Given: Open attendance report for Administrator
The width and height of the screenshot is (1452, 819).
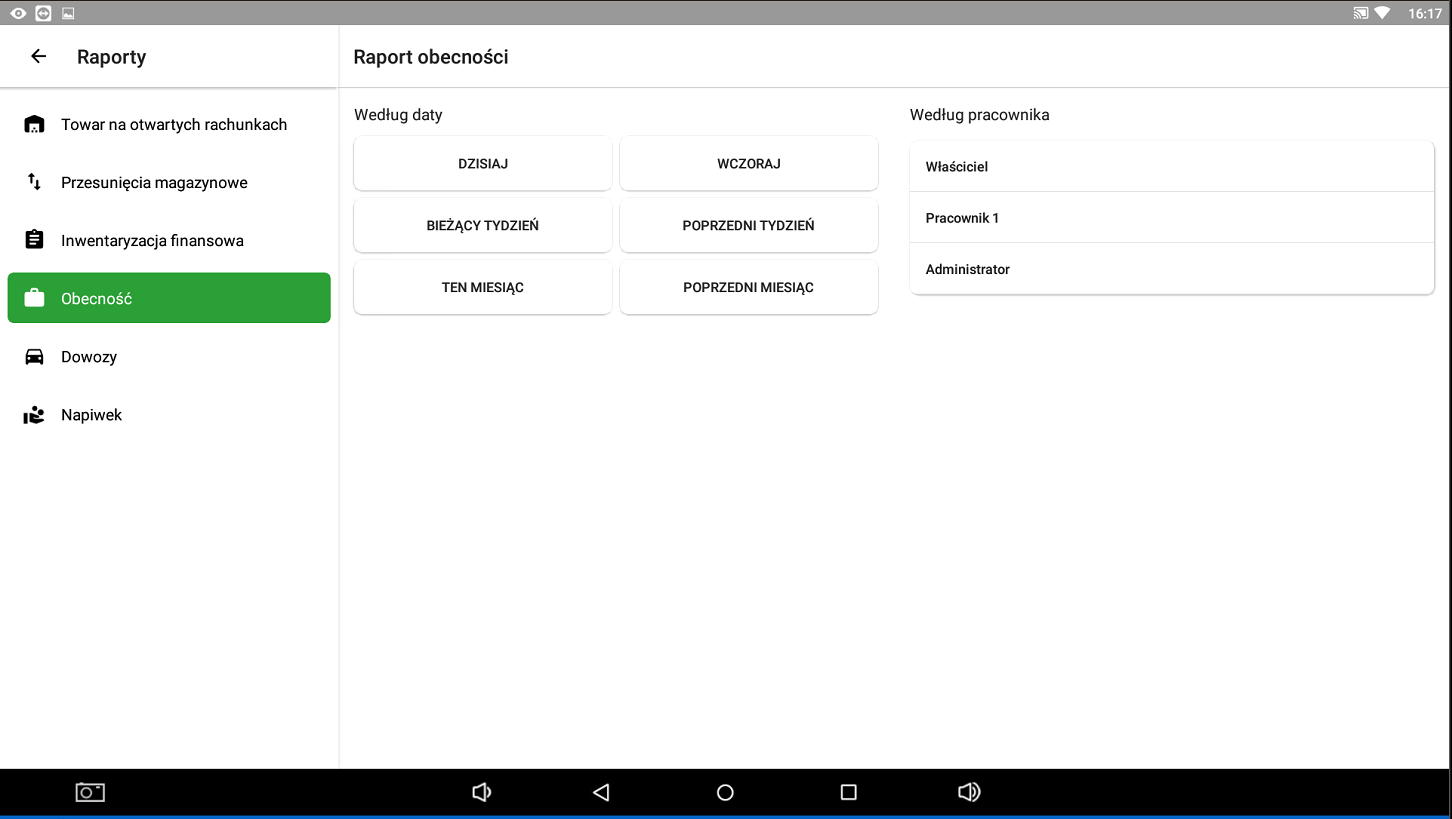Looking at the screenshot, I should tap(1171, 270).
